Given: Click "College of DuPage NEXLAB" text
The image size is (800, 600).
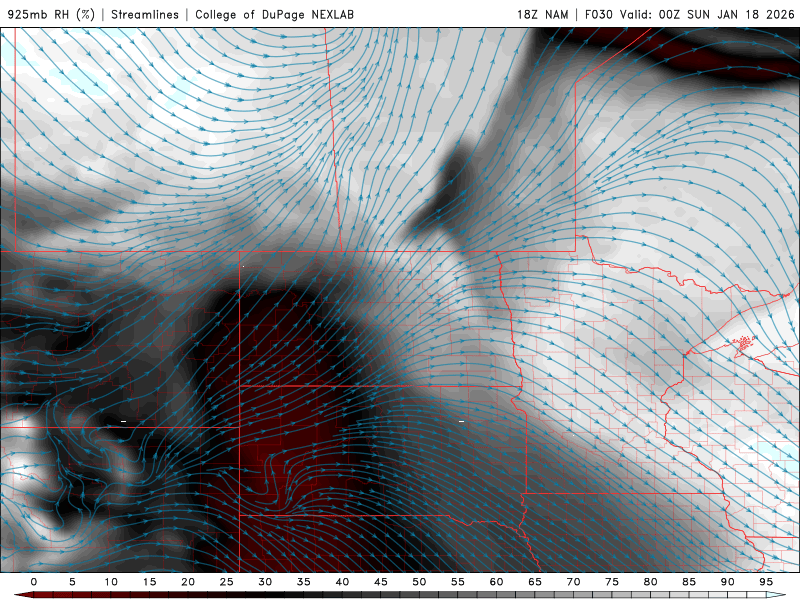Looking at the screenshot, I should coord(274,14).
